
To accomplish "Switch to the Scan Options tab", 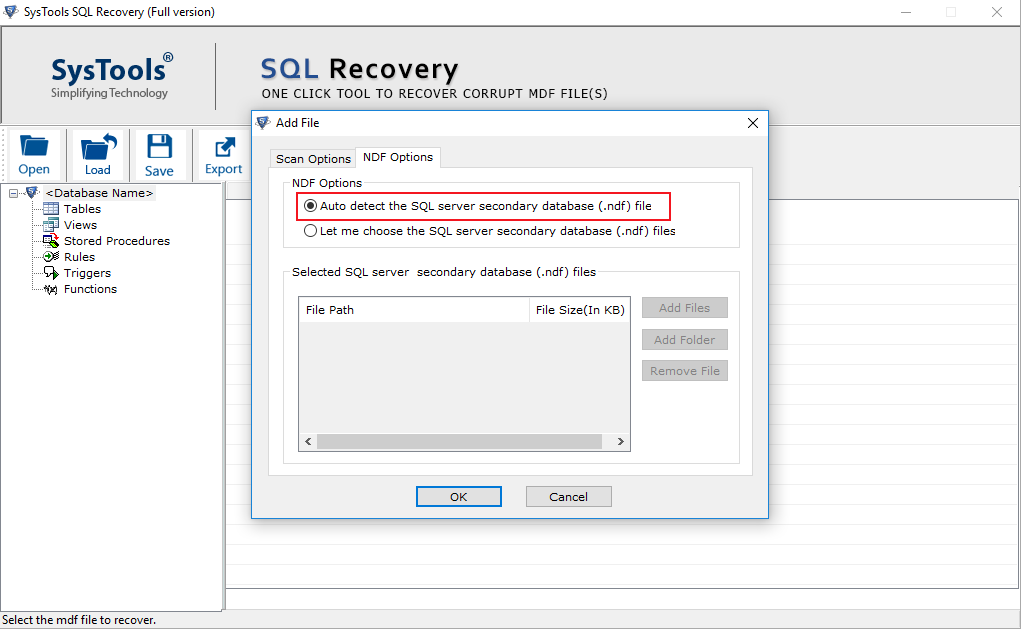I will pyautogui.click(x=312, y=158).
